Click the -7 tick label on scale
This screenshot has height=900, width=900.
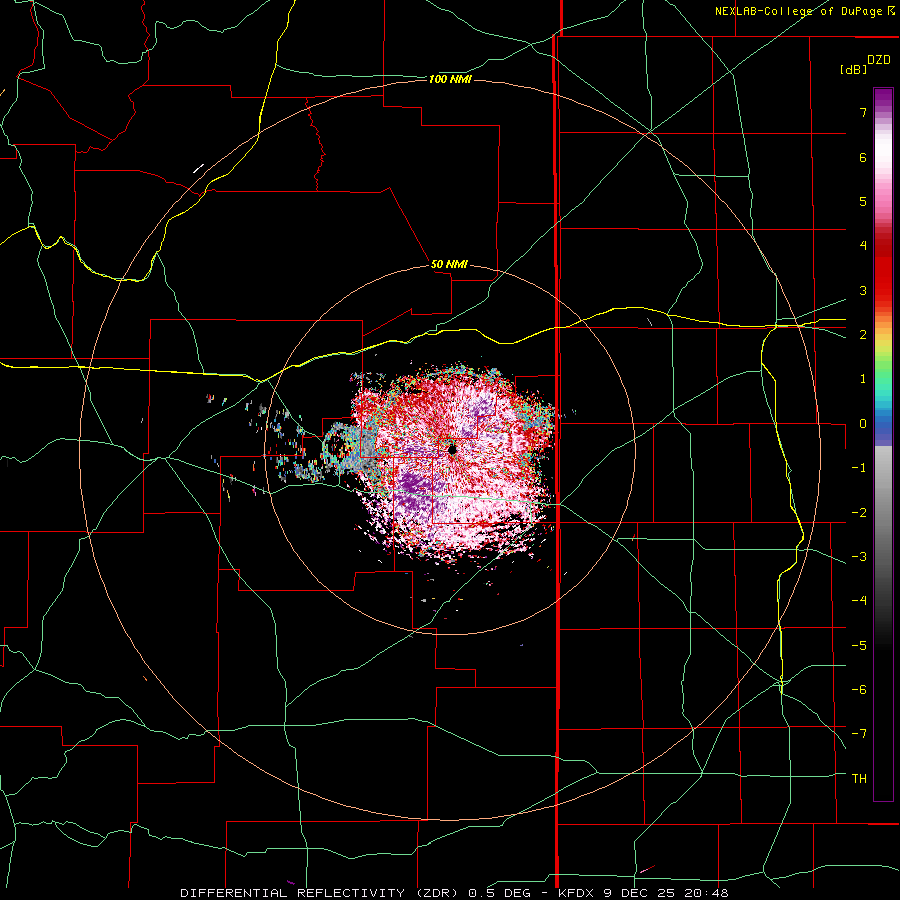pos(859,734)
